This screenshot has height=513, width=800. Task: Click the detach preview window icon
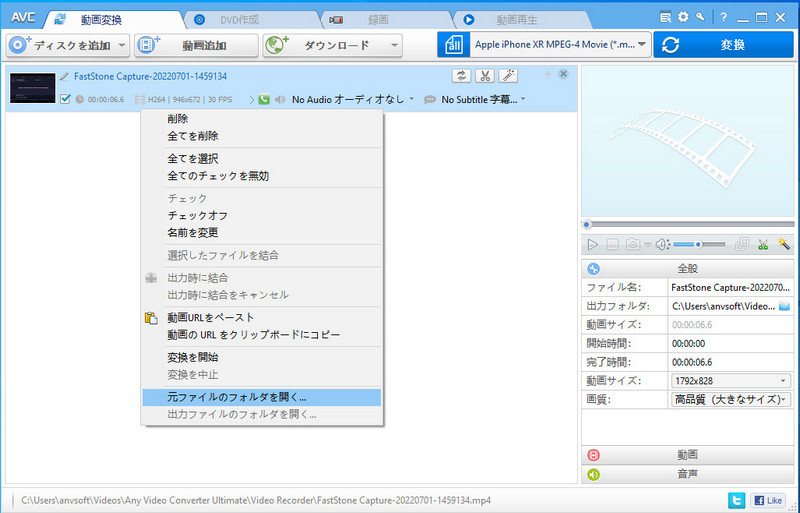coord(743,245)
